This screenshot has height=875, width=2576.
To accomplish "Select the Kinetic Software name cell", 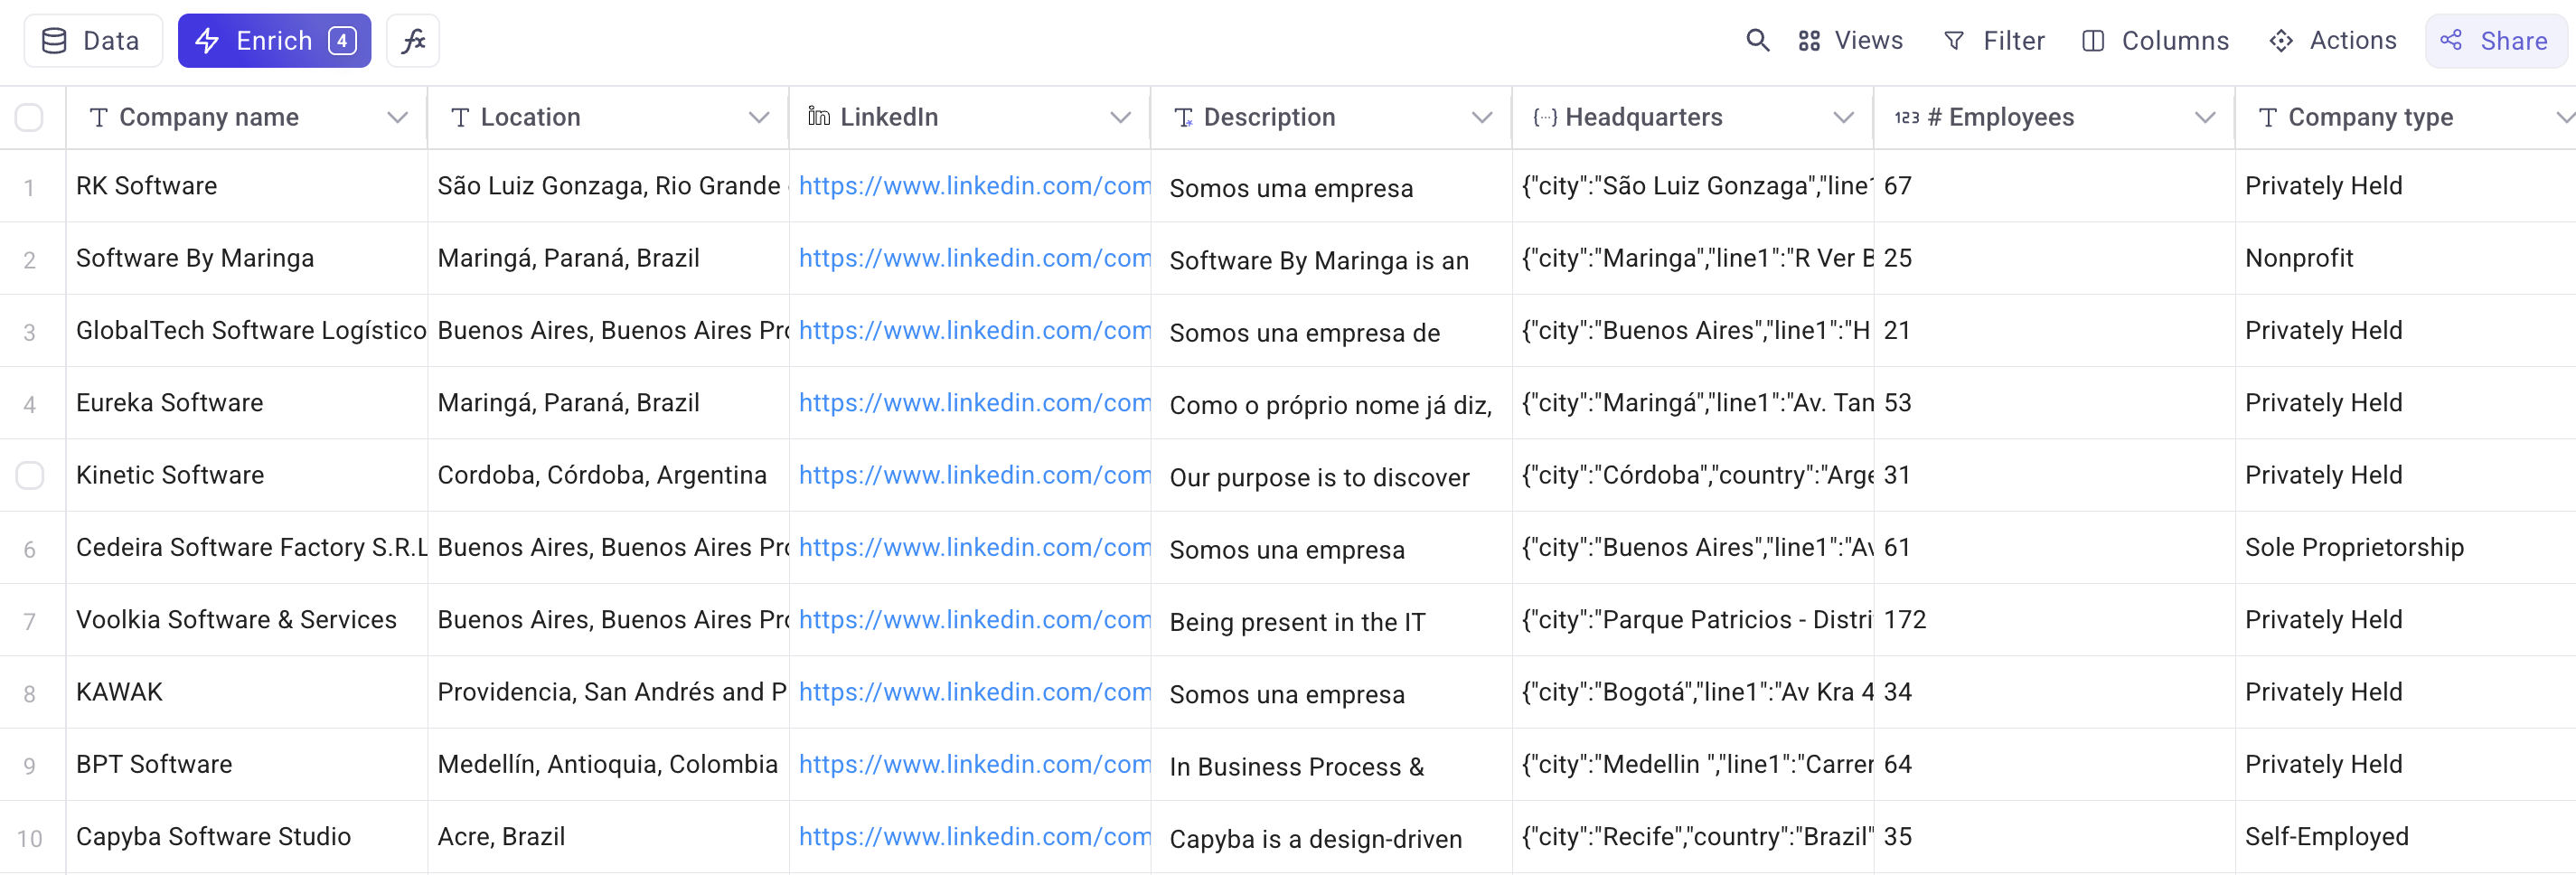I will [247, 475].
